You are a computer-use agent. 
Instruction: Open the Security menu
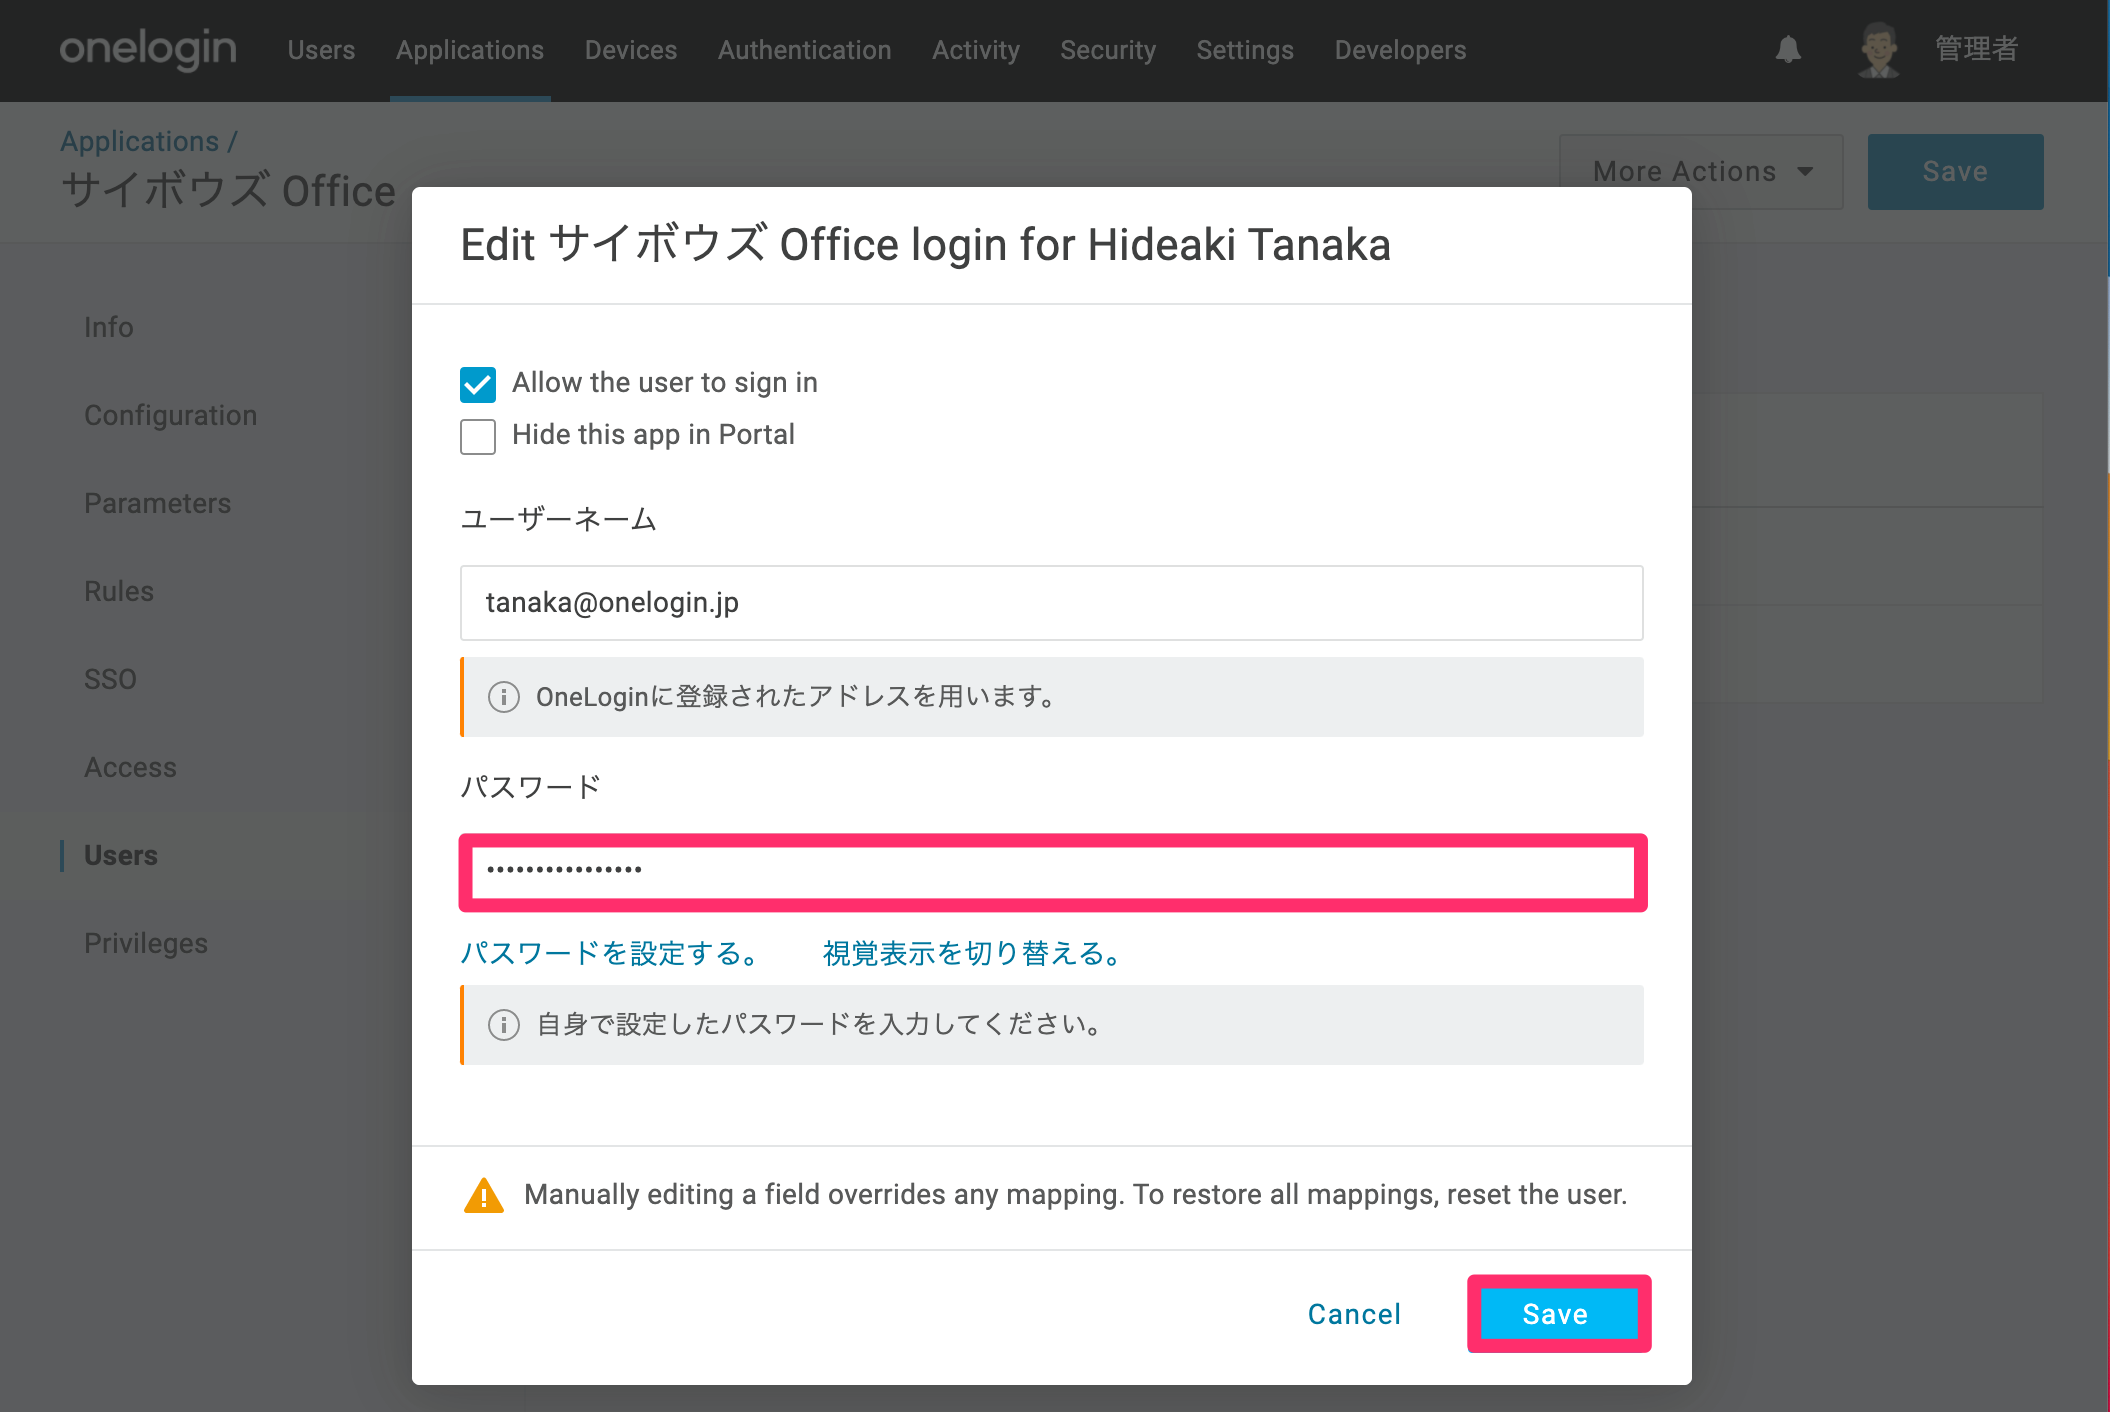point(1108,50)
